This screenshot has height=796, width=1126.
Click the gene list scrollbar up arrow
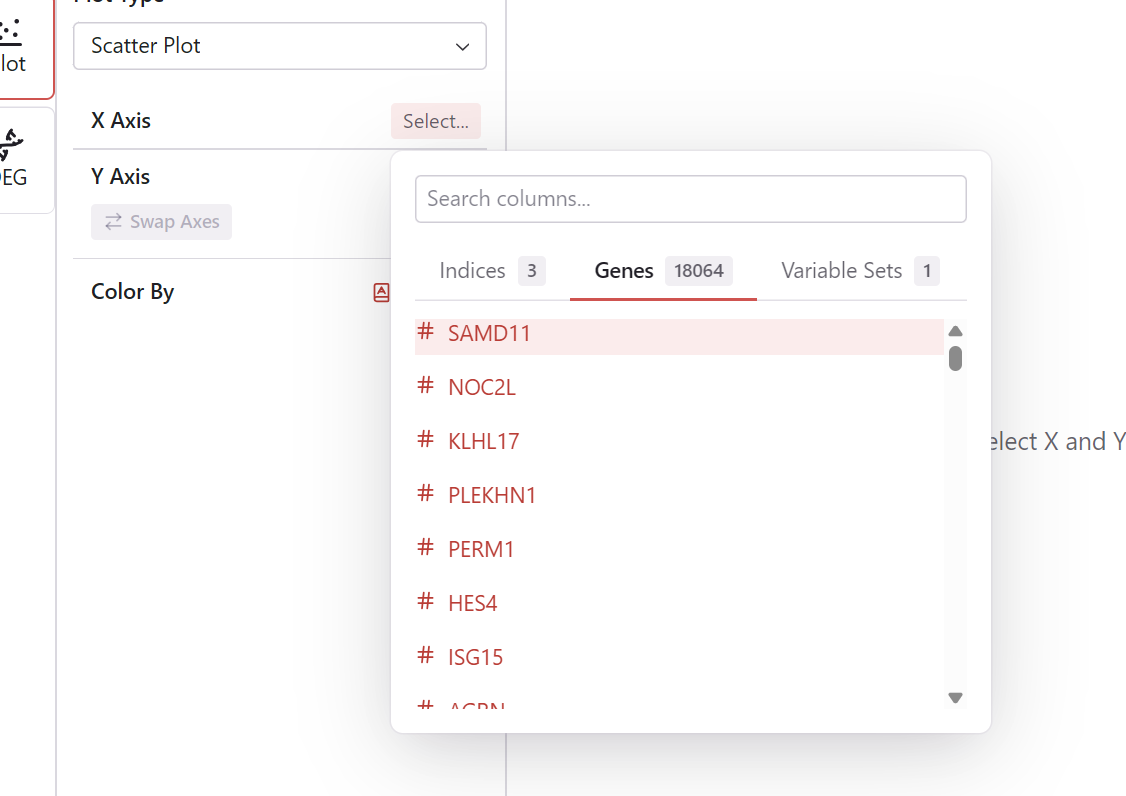[x=955, y=331]
